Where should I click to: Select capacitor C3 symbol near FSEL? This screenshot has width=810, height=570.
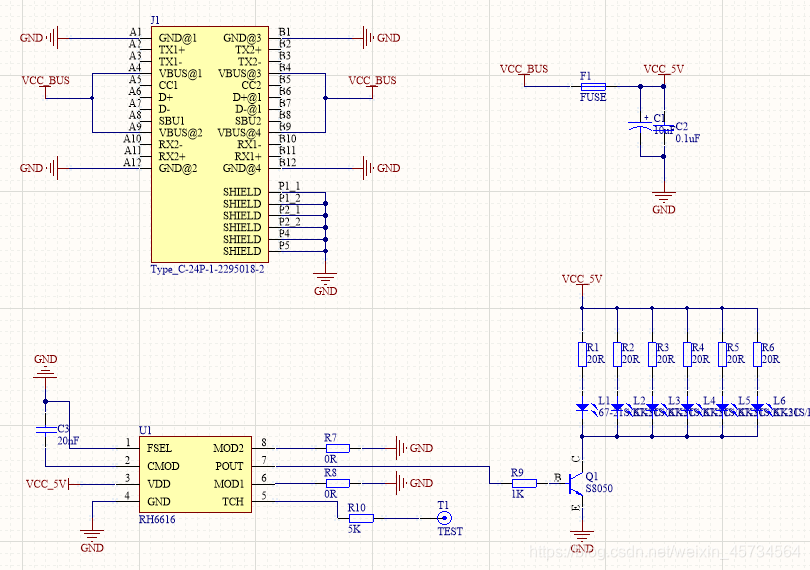pos(45,429)
